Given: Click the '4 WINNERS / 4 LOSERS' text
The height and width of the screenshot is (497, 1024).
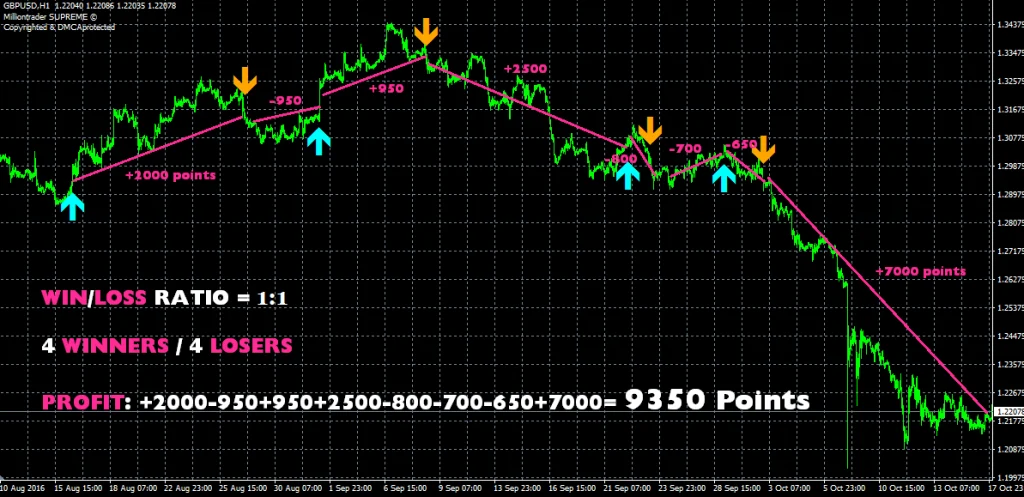Looking at the screenshot, I should pos(166,346).
